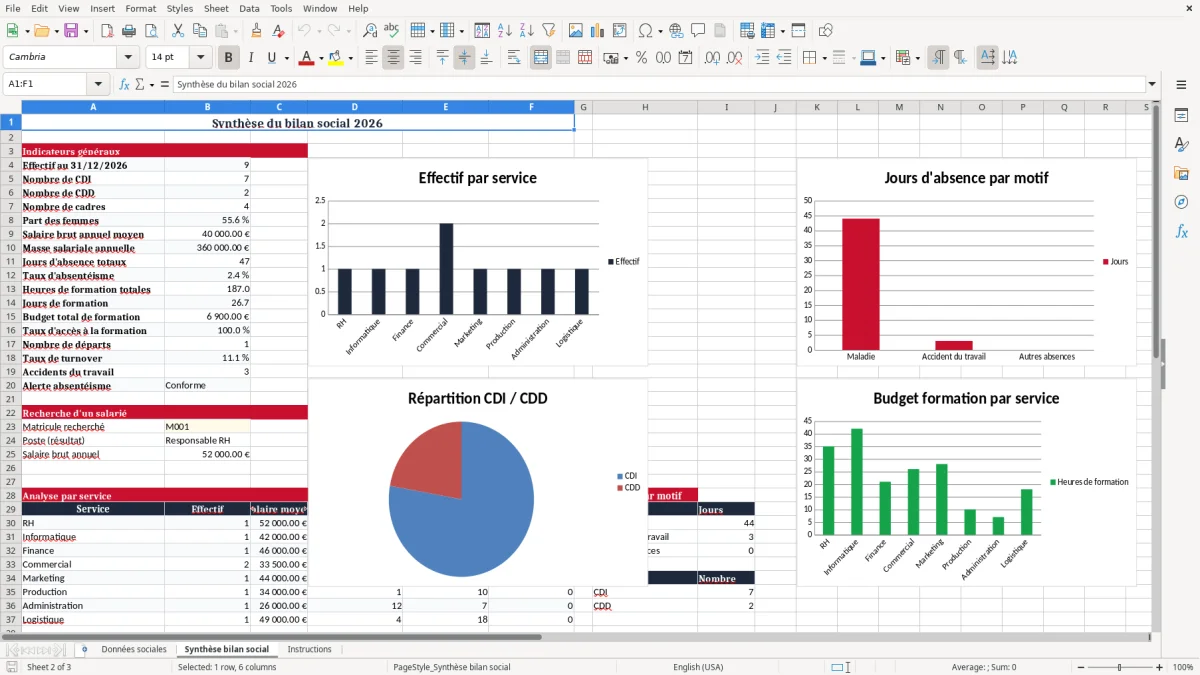Switch to the Instructions sheet tab
1200x675 pixels.
[309, 649]
